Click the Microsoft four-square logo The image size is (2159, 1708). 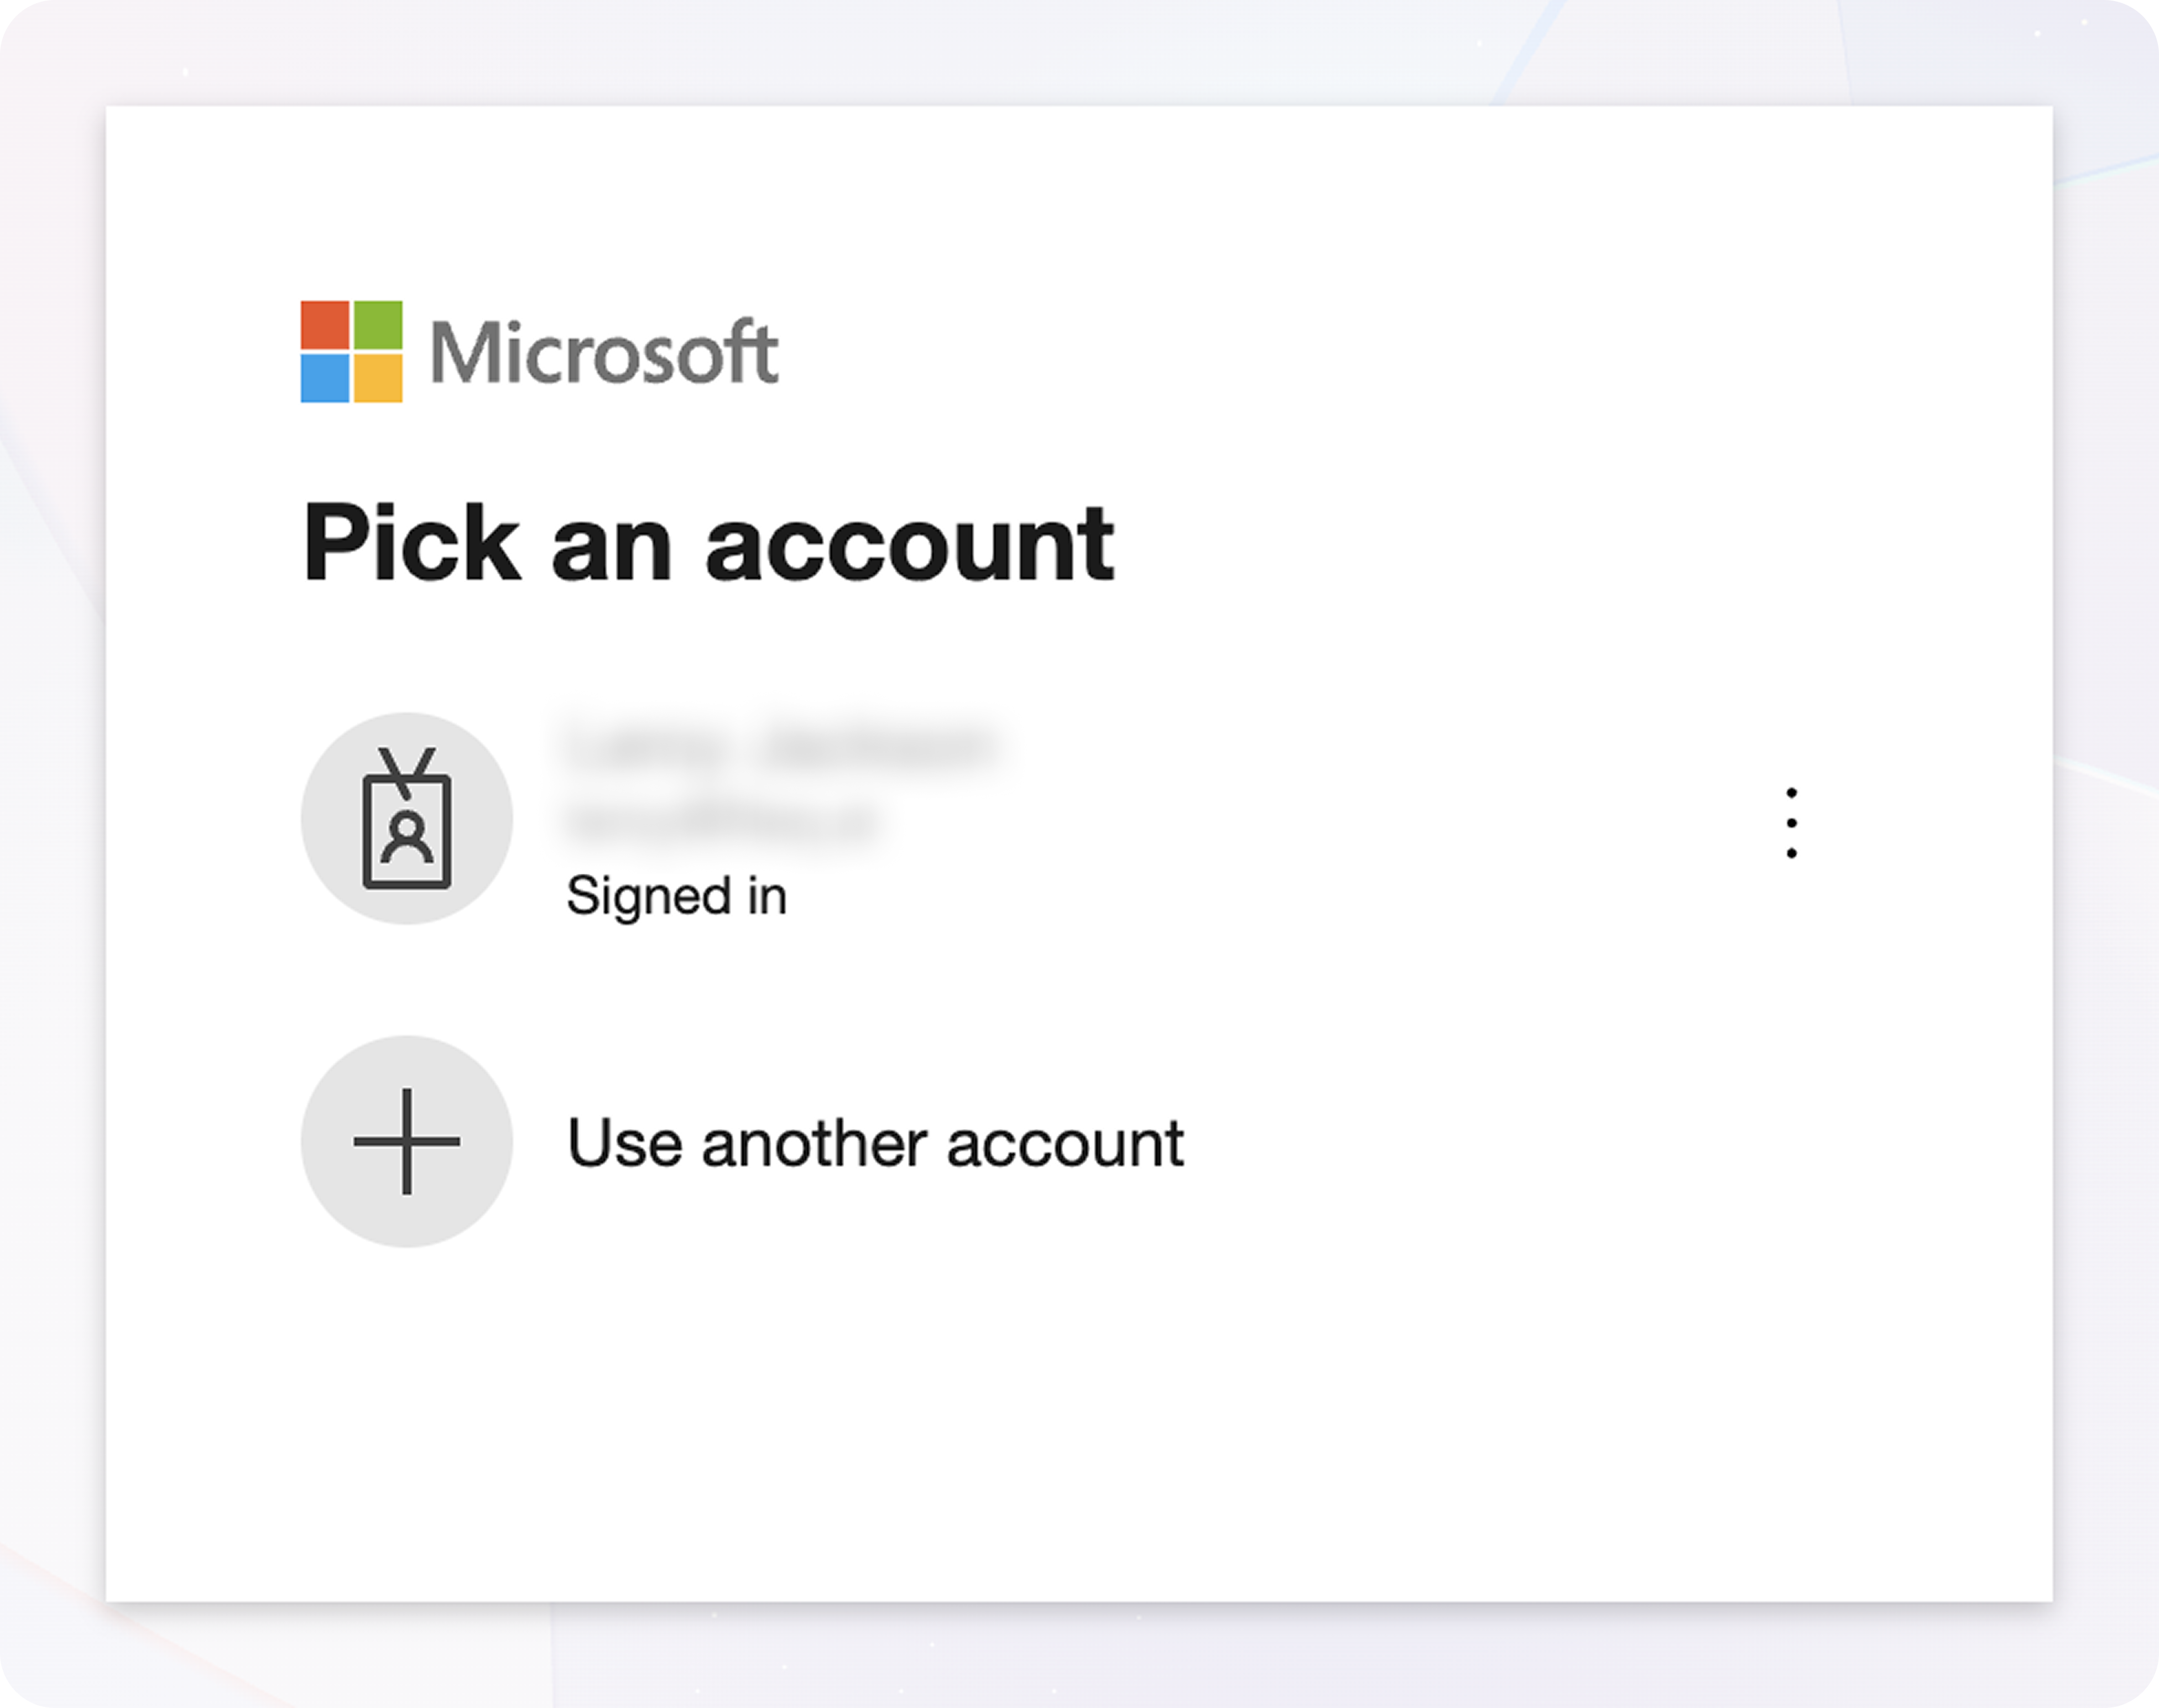(x=351, y=351)
